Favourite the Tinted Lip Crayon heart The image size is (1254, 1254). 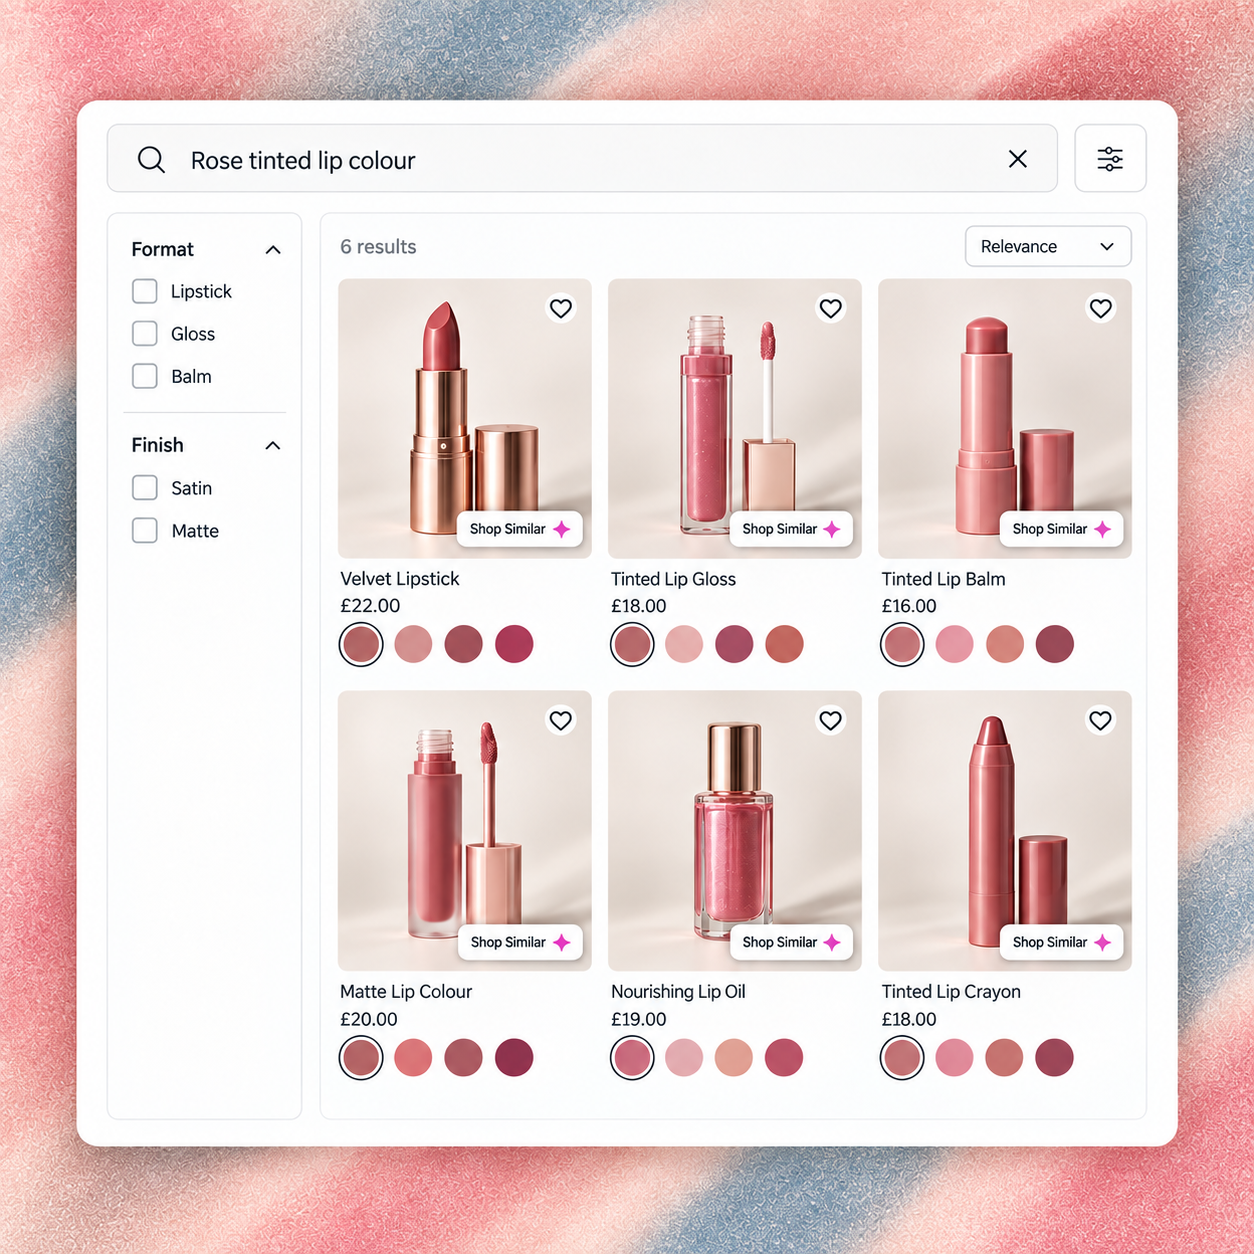(x=1101, y=720)
